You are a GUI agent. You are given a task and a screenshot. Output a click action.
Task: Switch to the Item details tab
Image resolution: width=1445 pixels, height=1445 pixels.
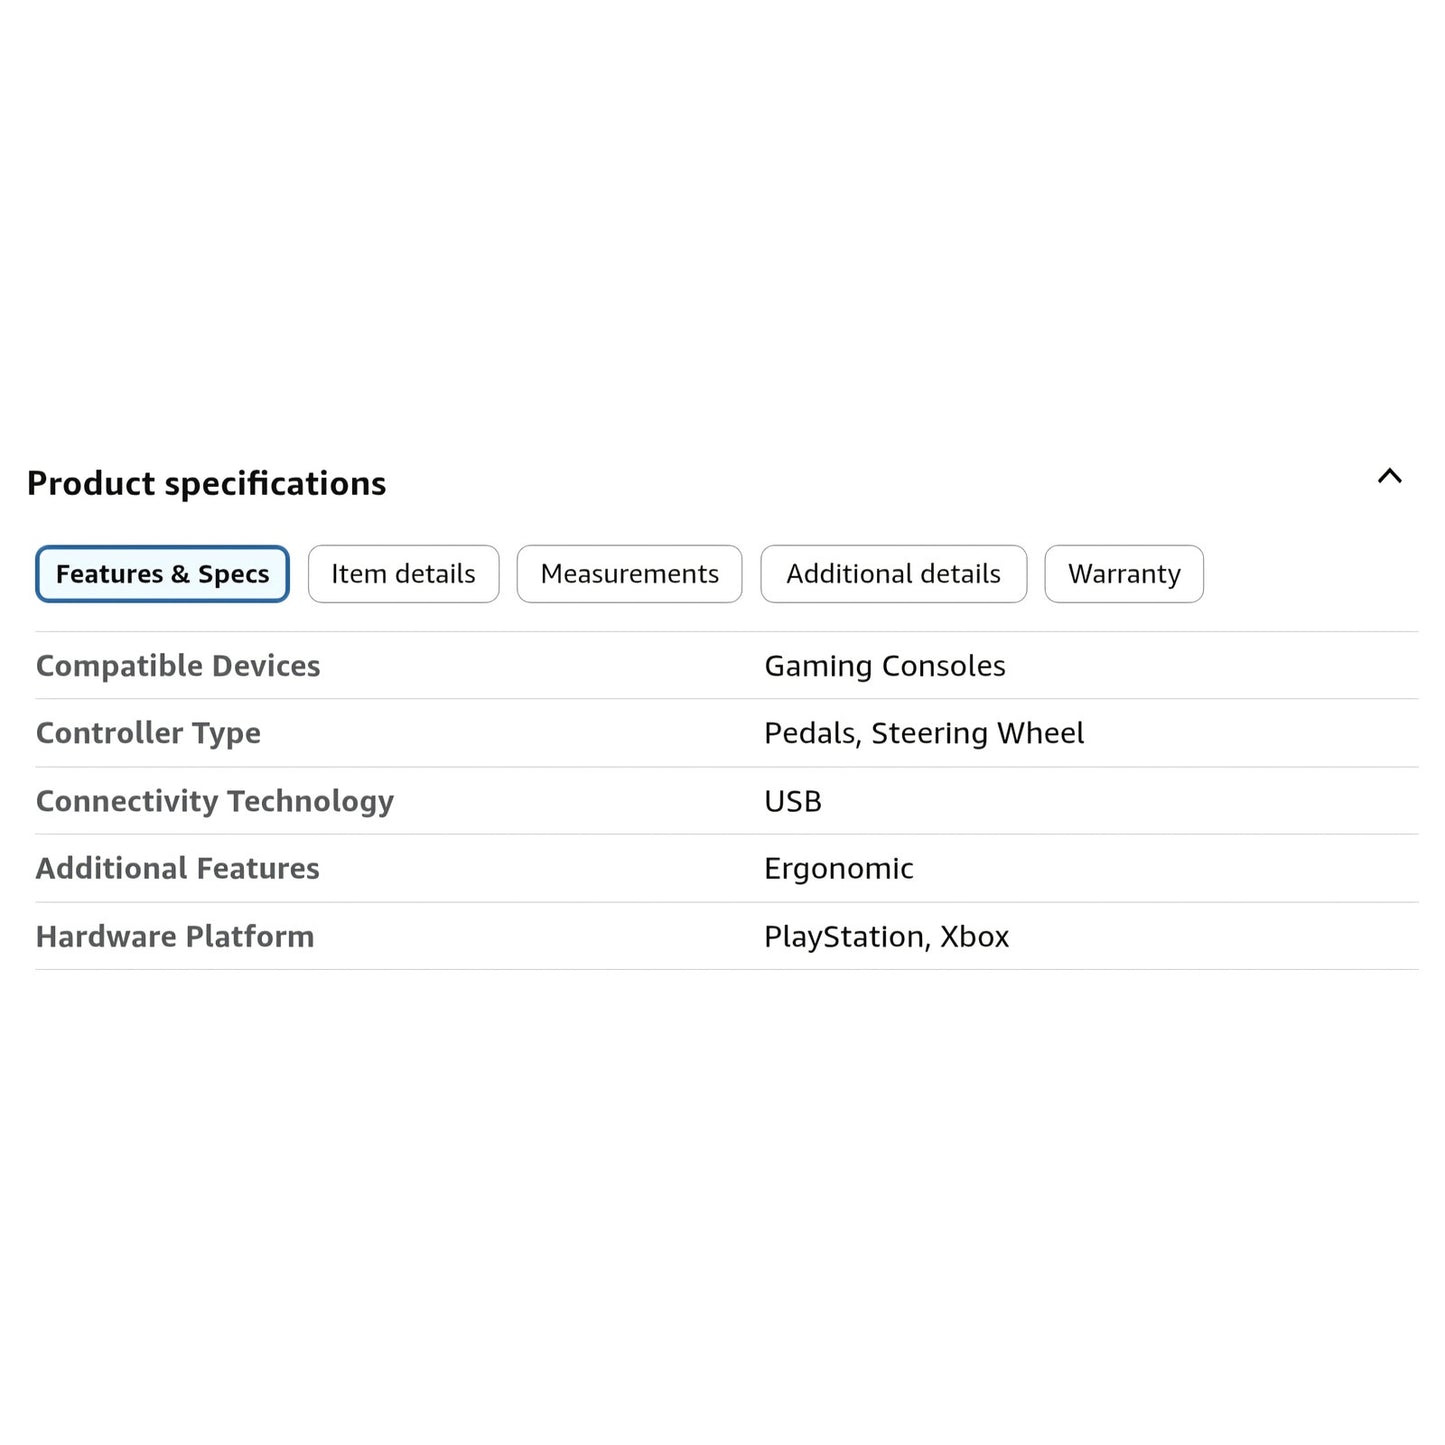(403, 574)
